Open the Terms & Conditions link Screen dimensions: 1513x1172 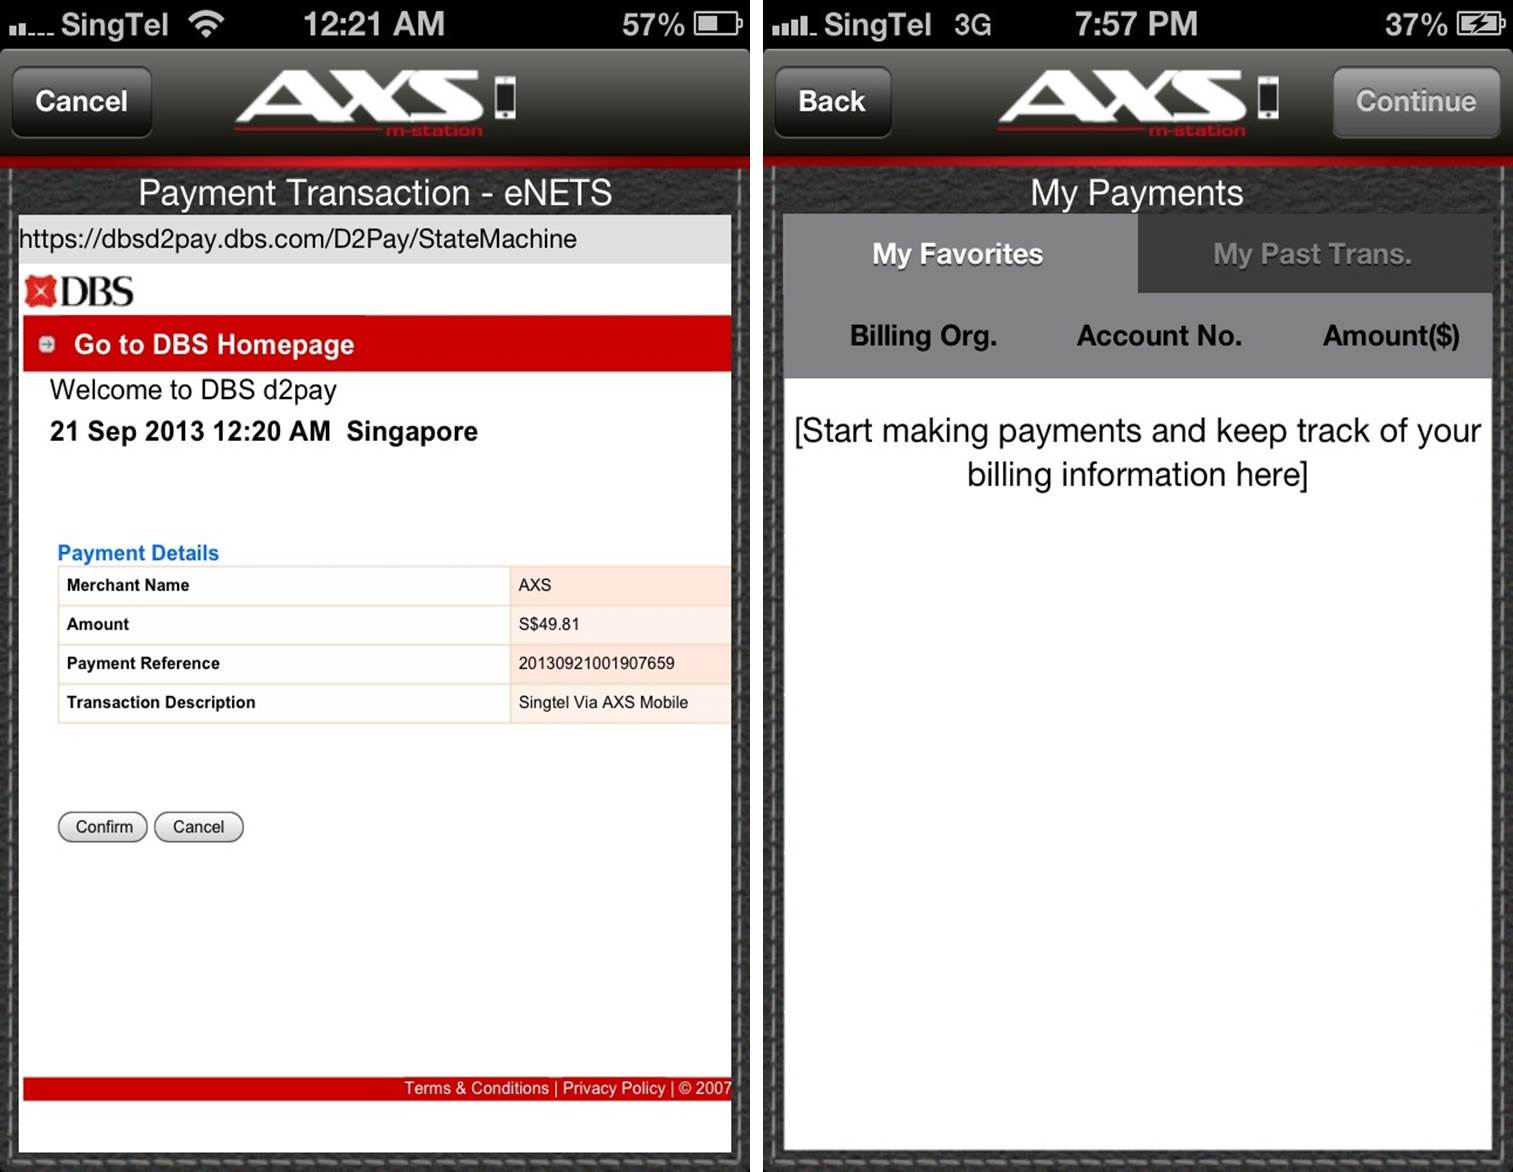pyautogui.click(x=476, y=1088)
